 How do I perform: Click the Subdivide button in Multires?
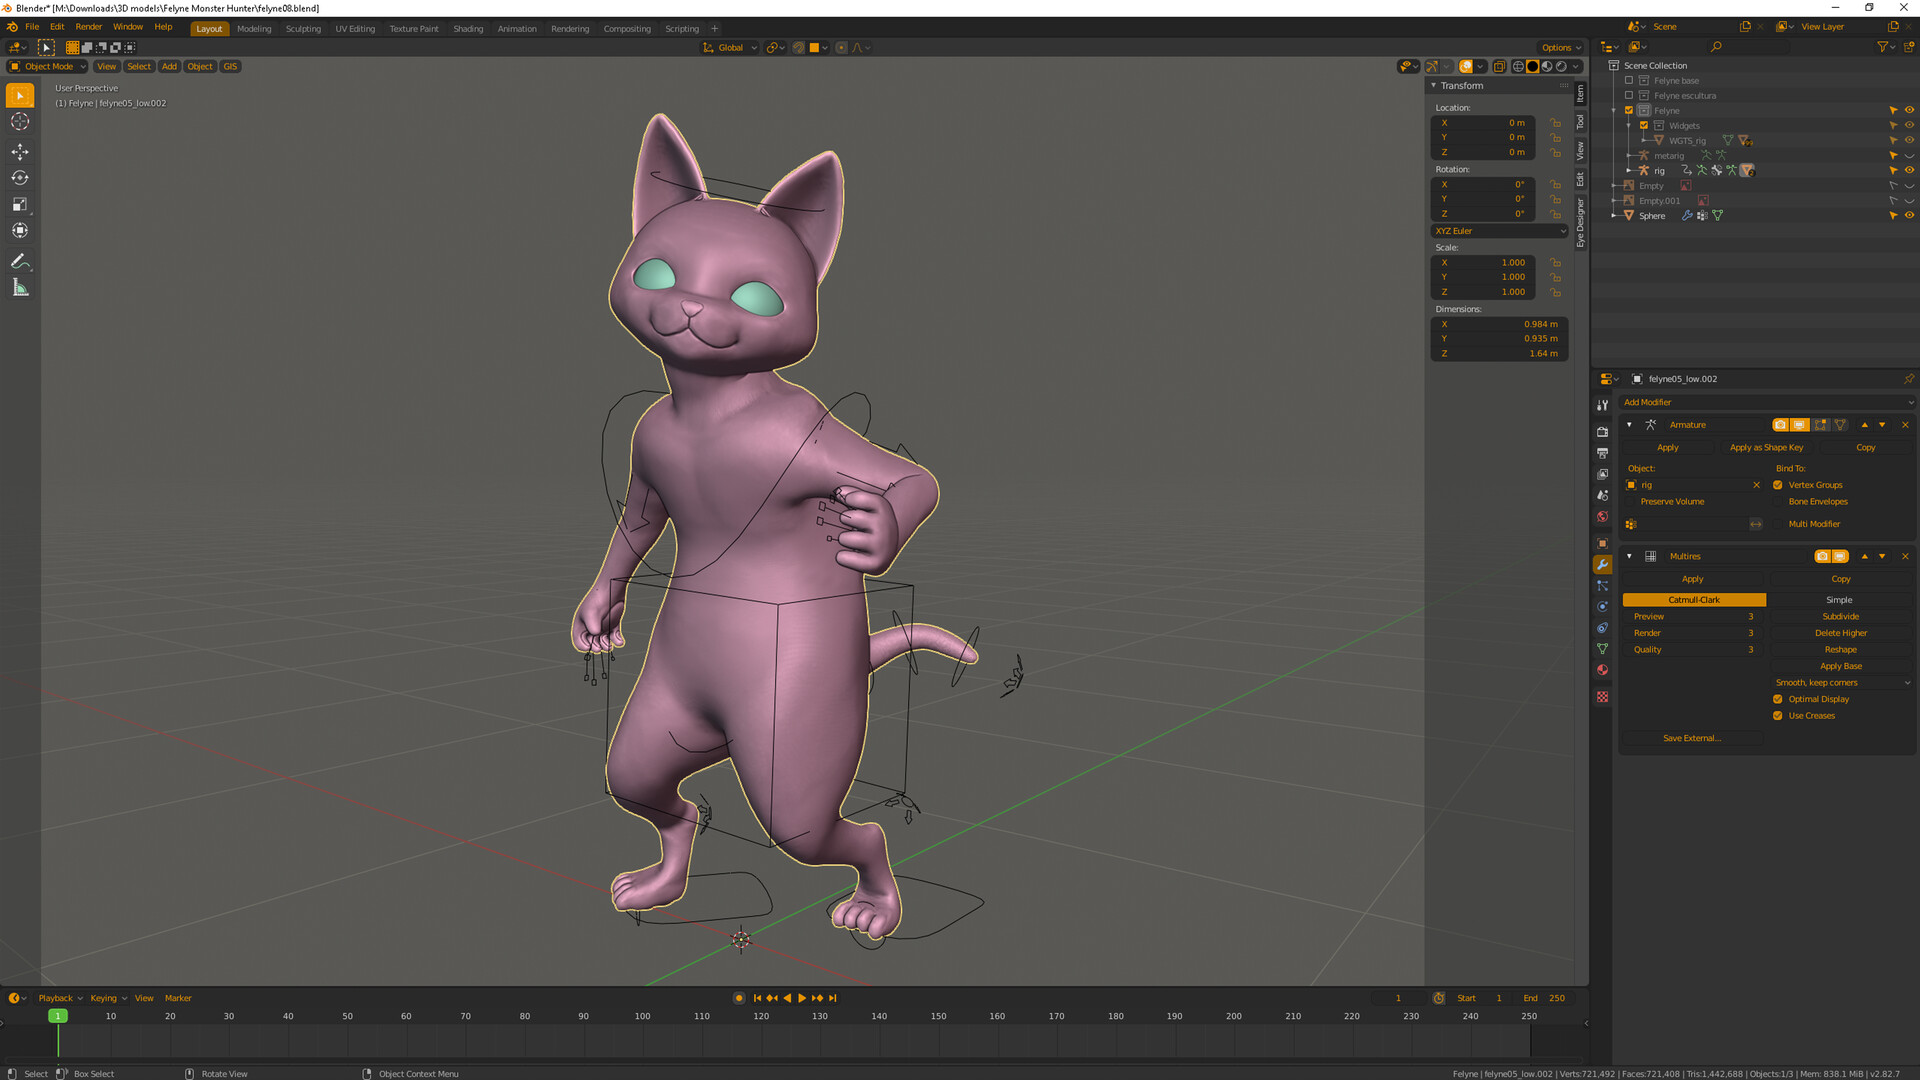pos(1840,617)
